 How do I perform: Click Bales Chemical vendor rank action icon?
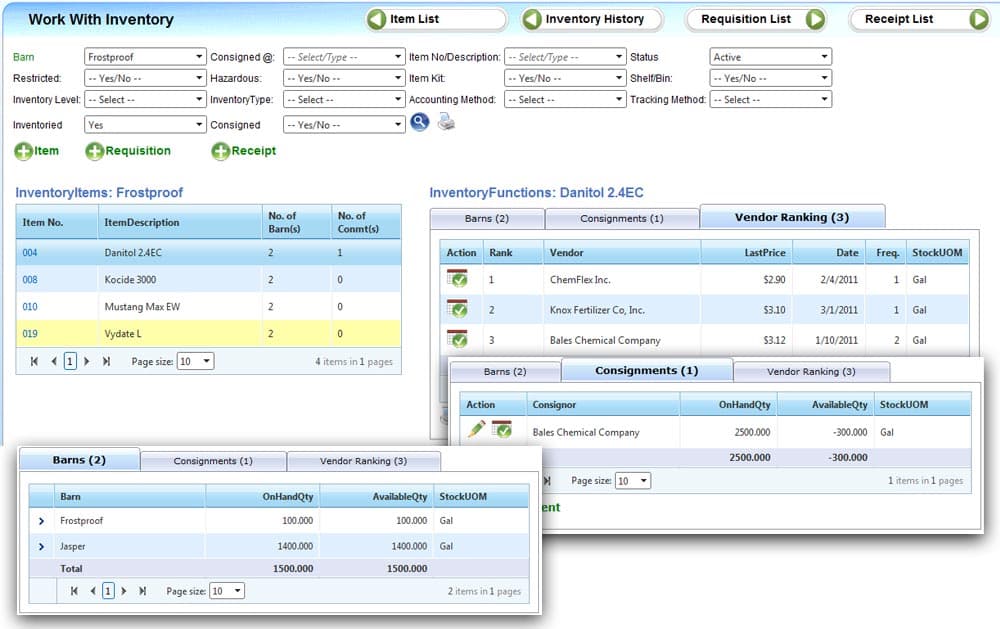pyautogui.click(x=457, y=338)
